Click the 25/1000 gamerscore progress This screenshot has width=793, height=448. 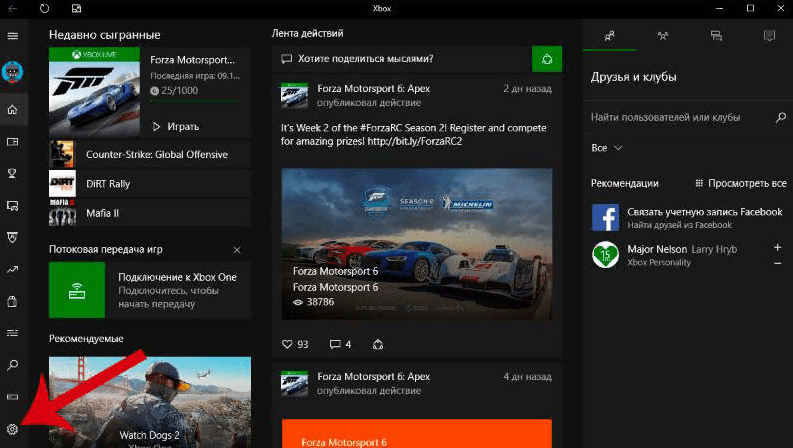coord(174,91)
